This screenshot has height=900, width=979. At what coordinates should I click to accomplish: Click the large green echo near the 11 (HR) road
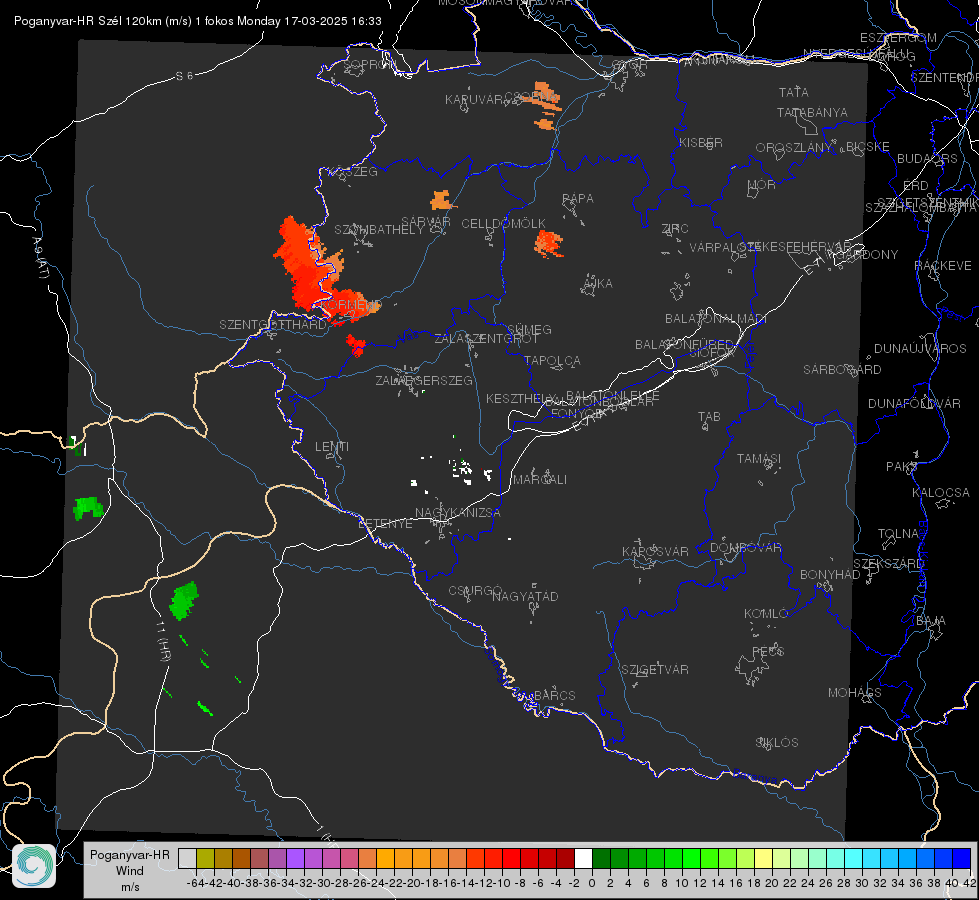[x=184, y=600]
